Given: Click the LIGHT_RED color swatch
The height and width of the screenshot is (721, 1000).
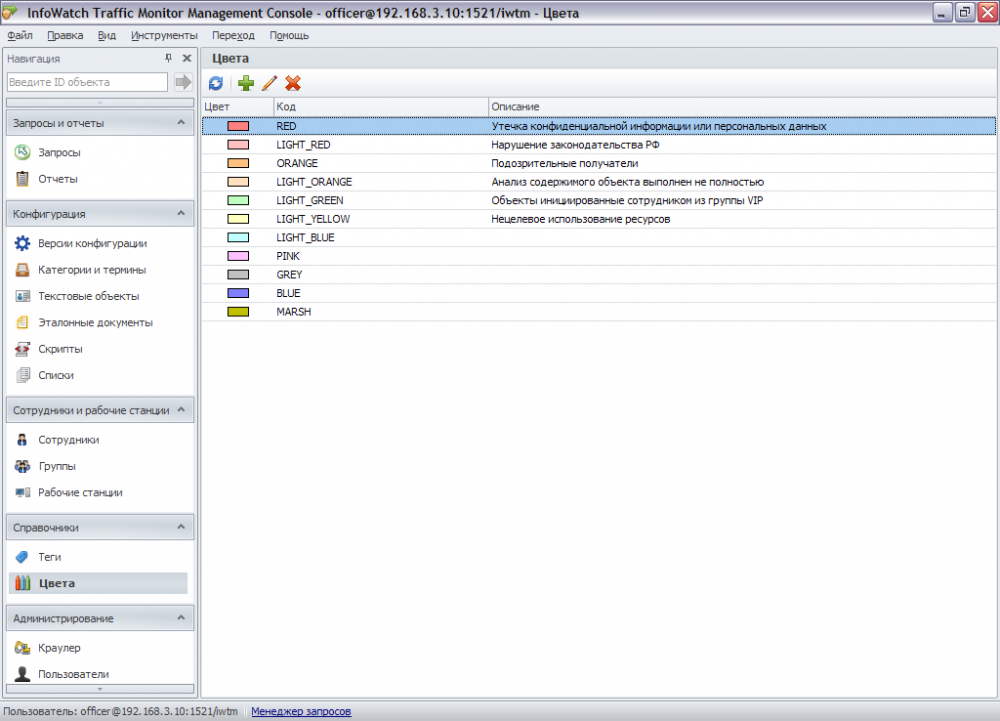Looking at the screenshot, I should tap(238, 145).
